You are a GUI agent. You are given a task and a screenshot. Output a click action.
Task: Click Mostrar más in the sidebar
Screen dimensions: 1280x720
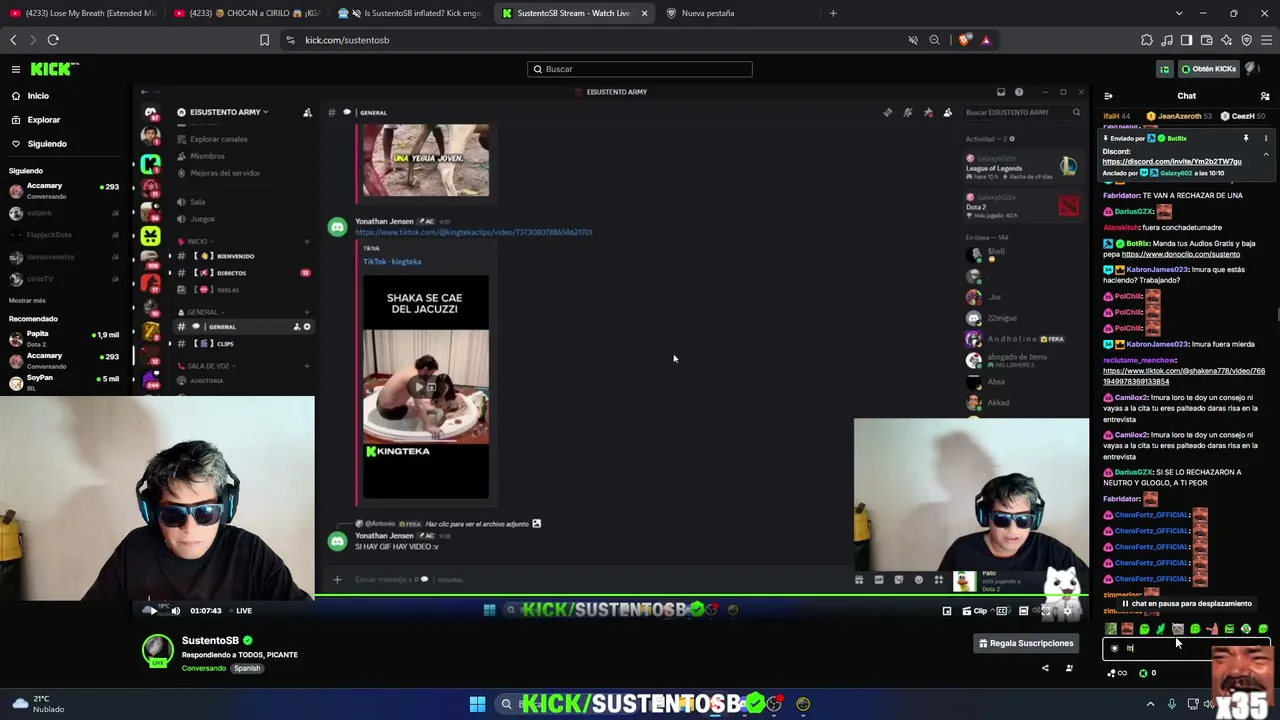pos(27,300)
